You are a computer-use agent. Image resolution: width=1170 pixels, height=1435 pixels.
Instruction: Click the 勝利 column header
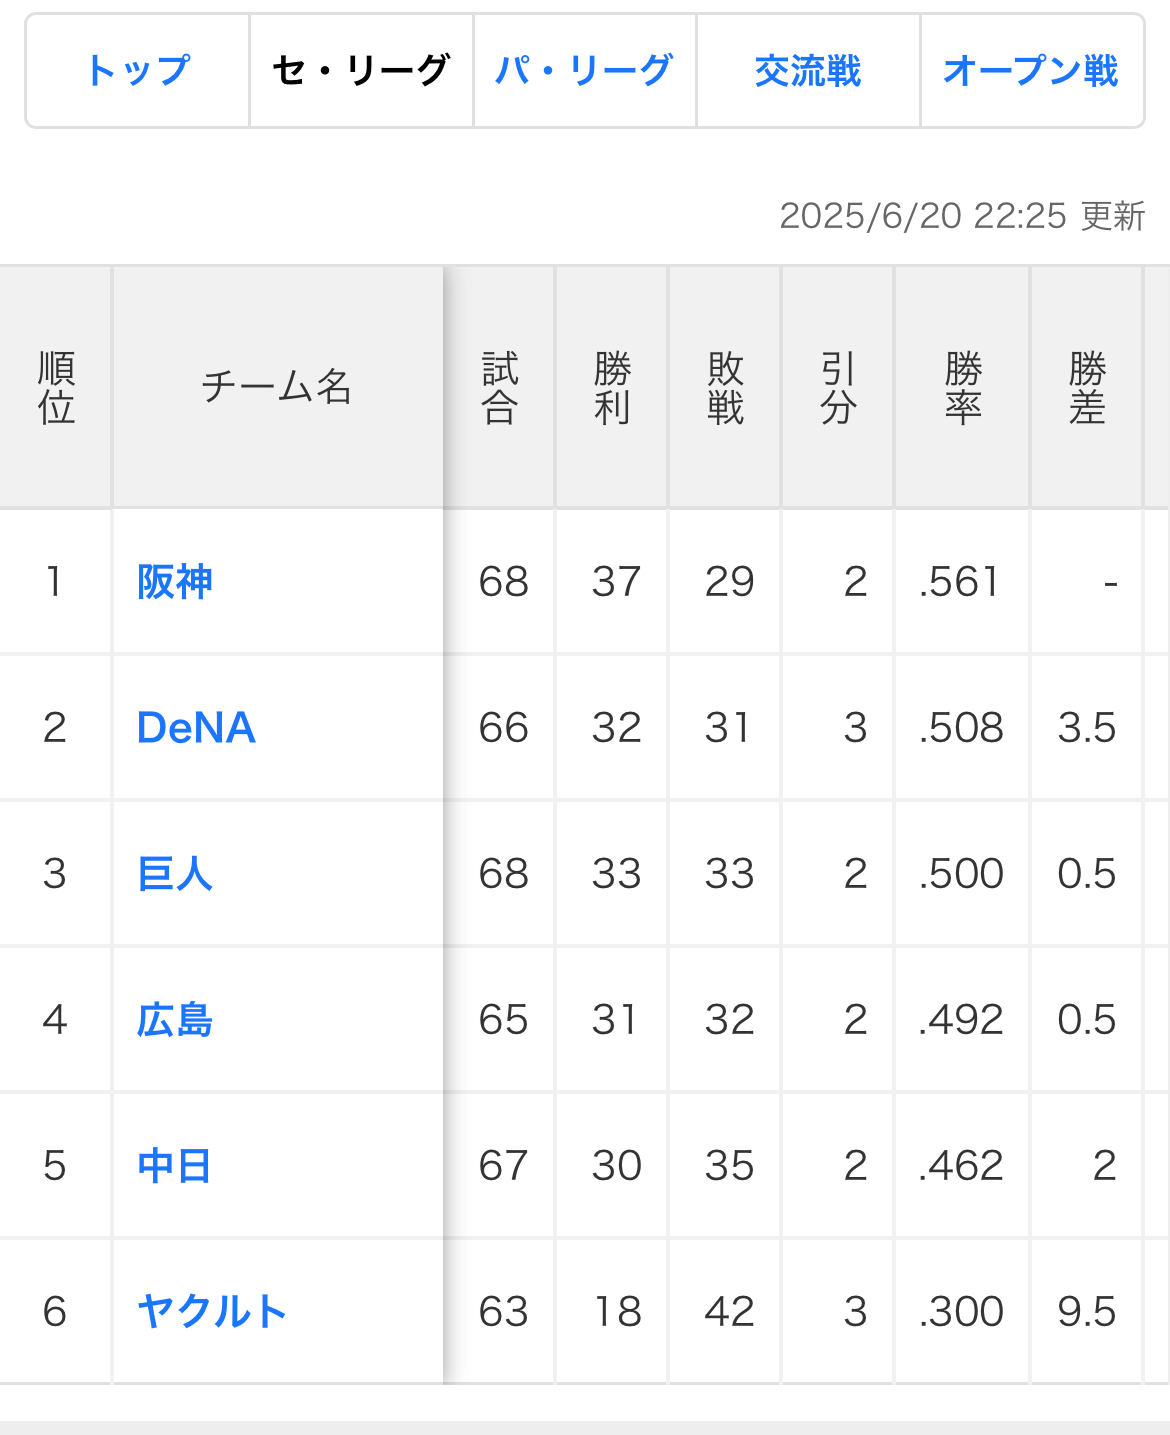(x=612, y=388)
